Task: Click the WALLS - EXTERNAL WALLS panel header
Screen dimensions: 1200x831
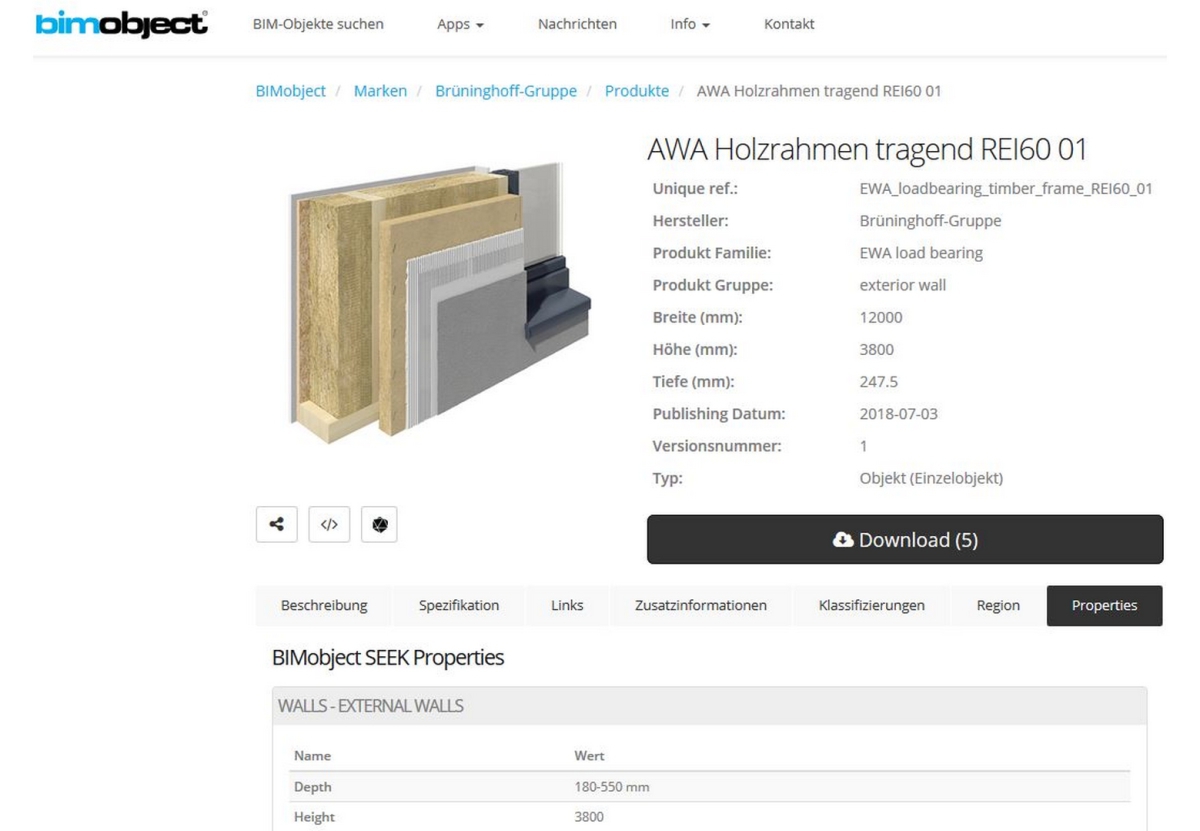Action: tap(709, 706)
